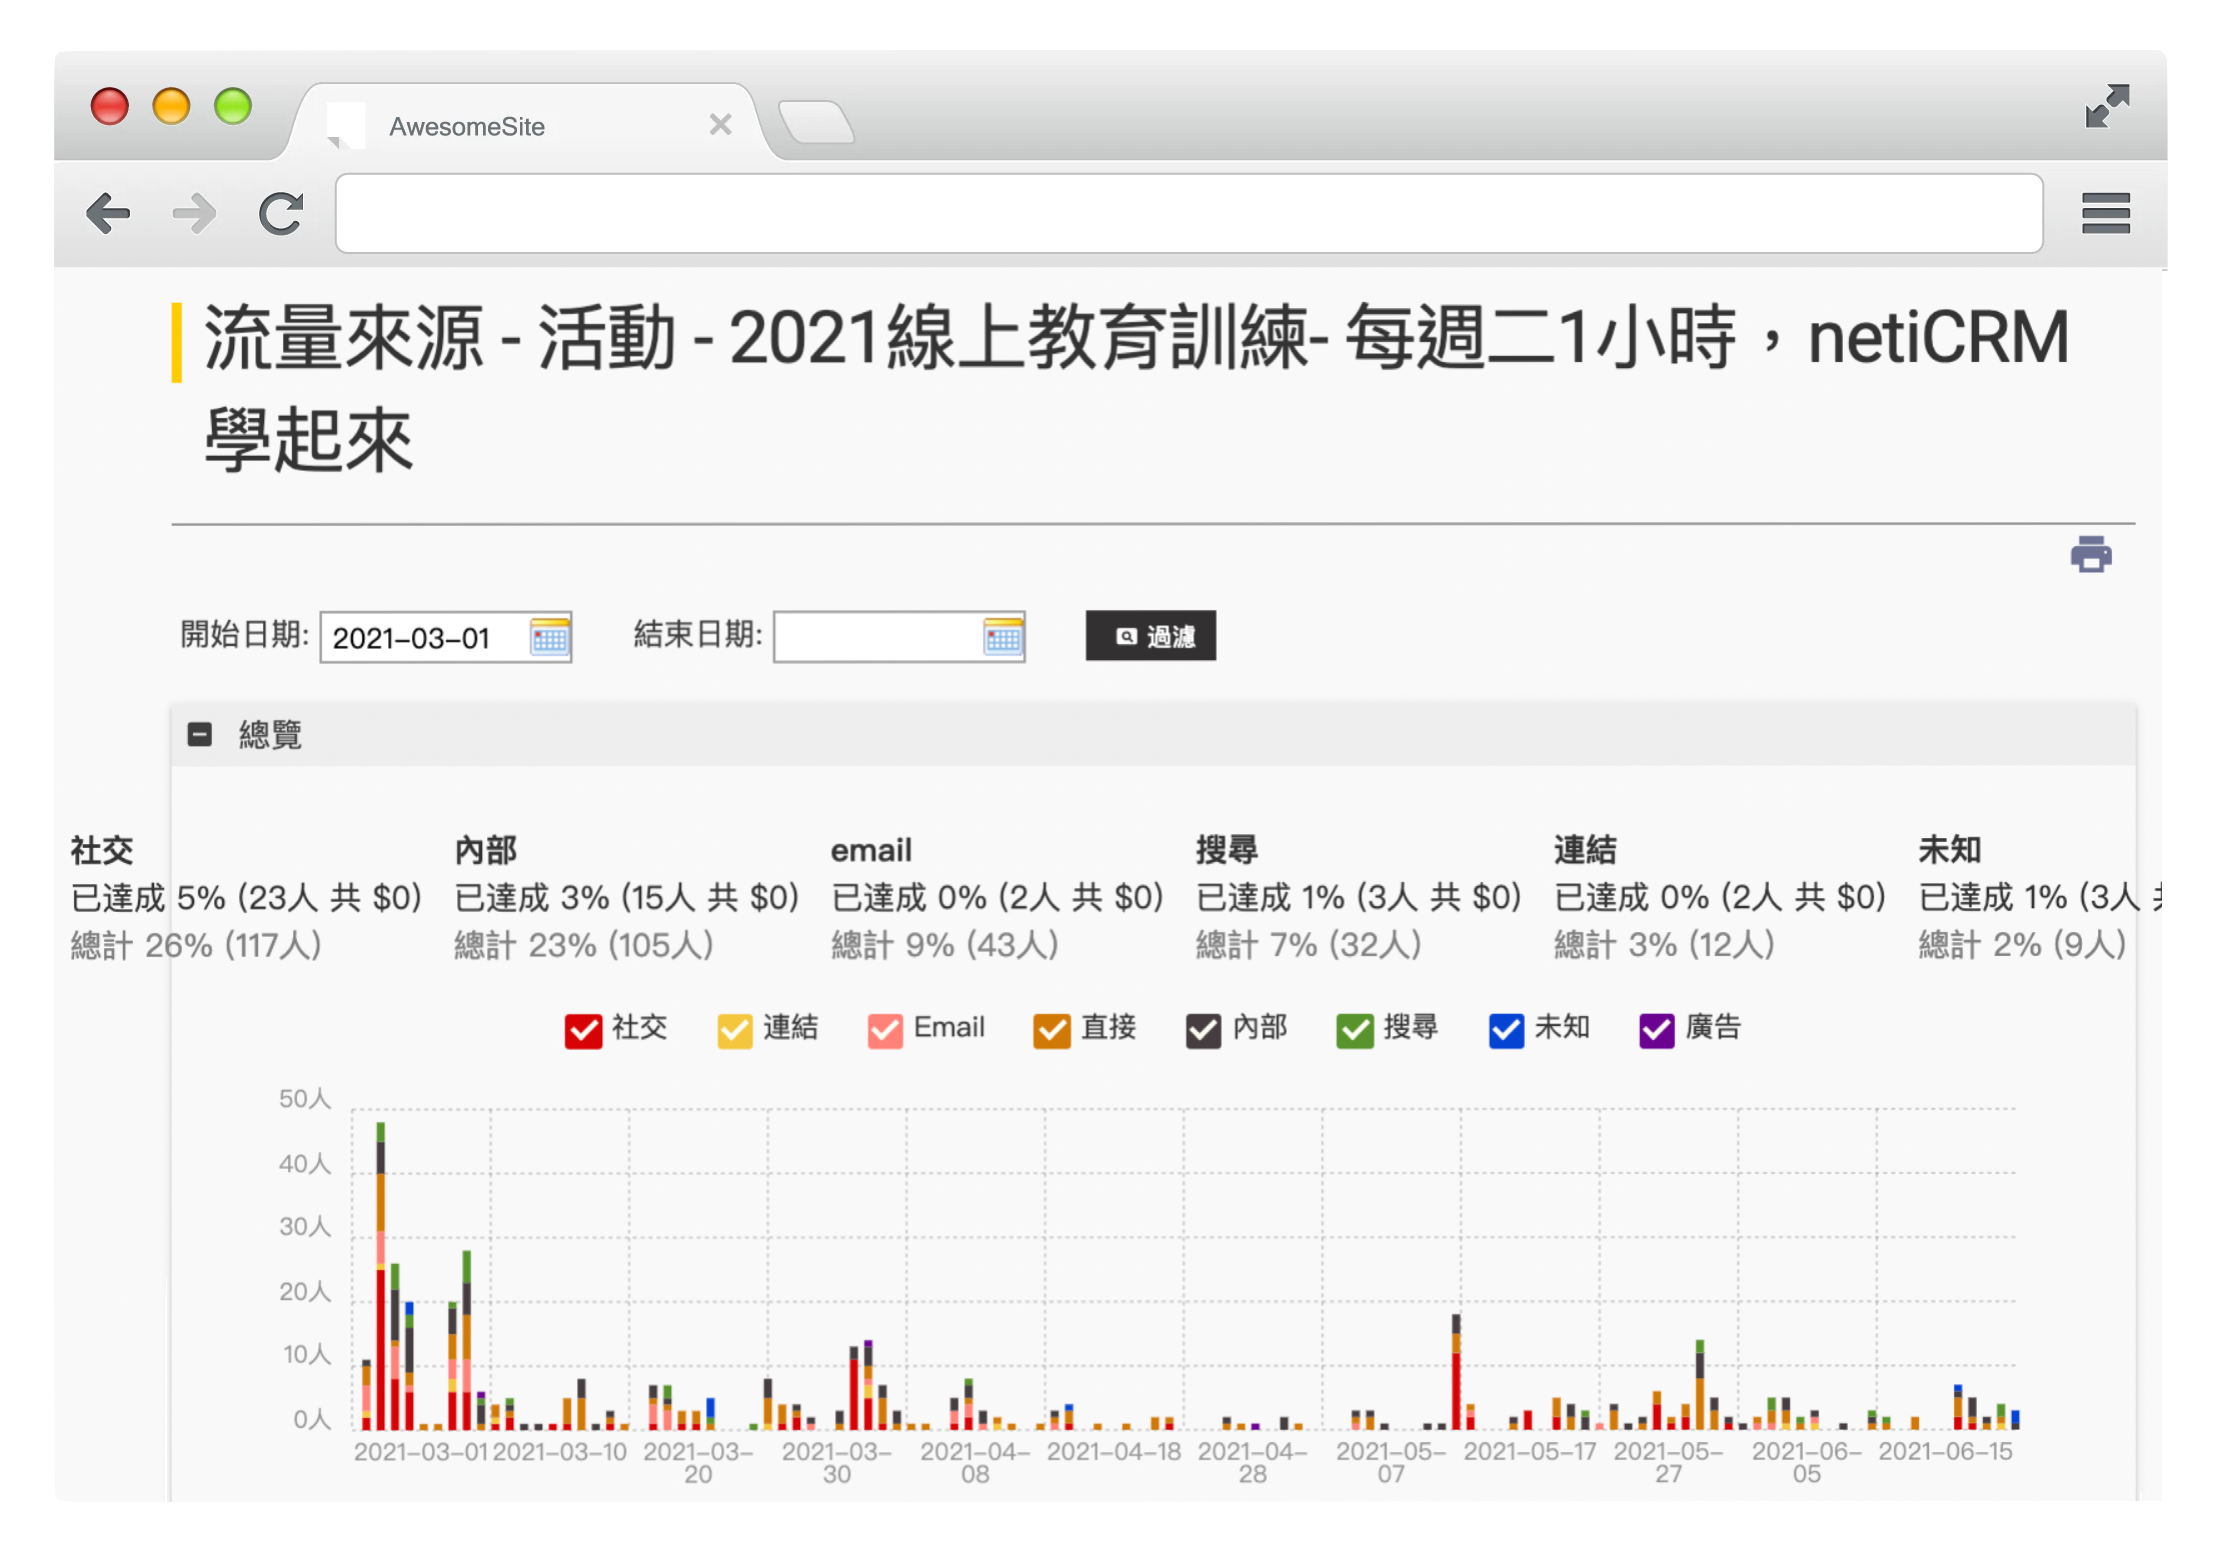
Task: Click the 搜尋 summary heading
Action: [x=1227, y=850]
